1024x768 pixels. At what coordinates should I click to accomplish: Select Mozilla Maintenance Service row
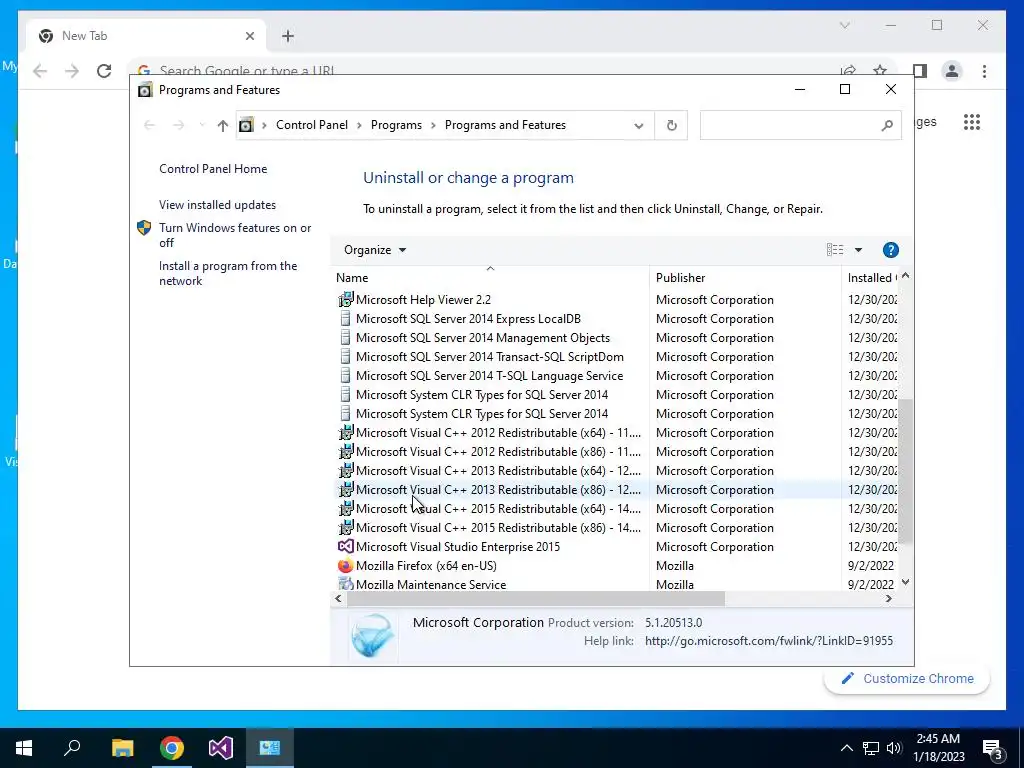pos(614,584)
